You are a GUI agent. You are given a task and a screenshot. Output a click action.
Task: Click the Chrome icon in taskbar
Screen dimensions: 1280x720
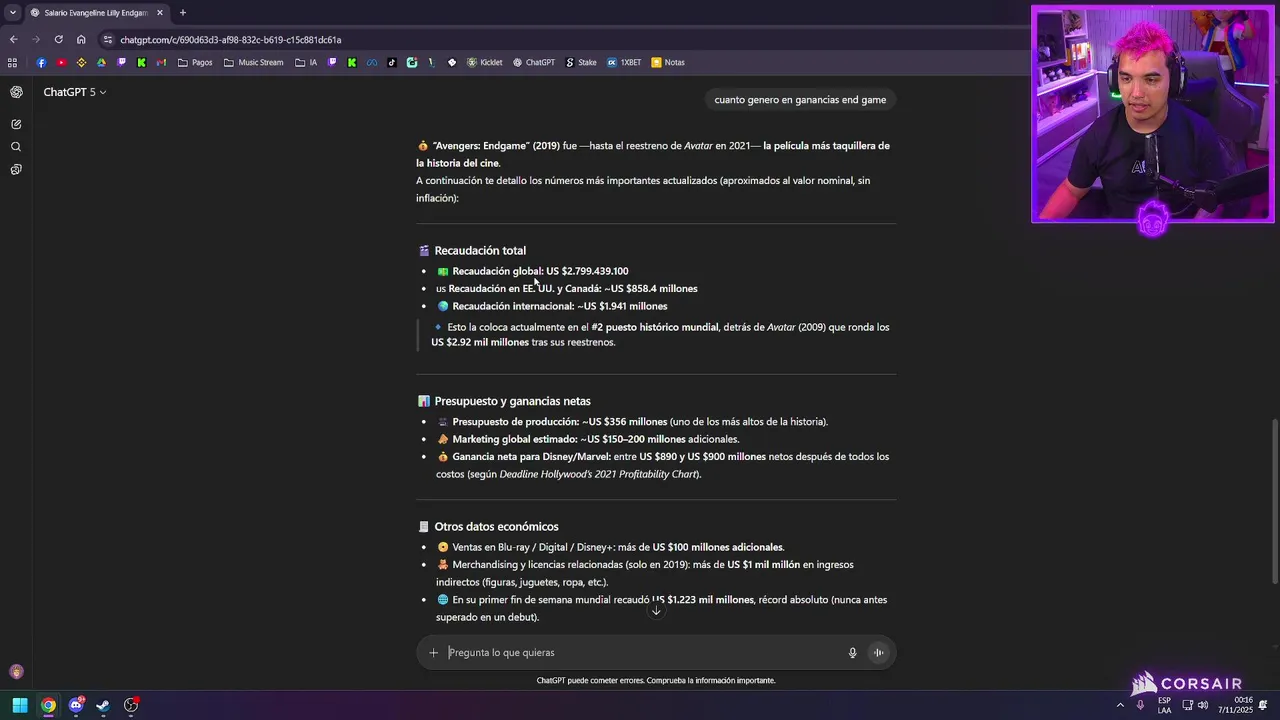coord(48,705)
